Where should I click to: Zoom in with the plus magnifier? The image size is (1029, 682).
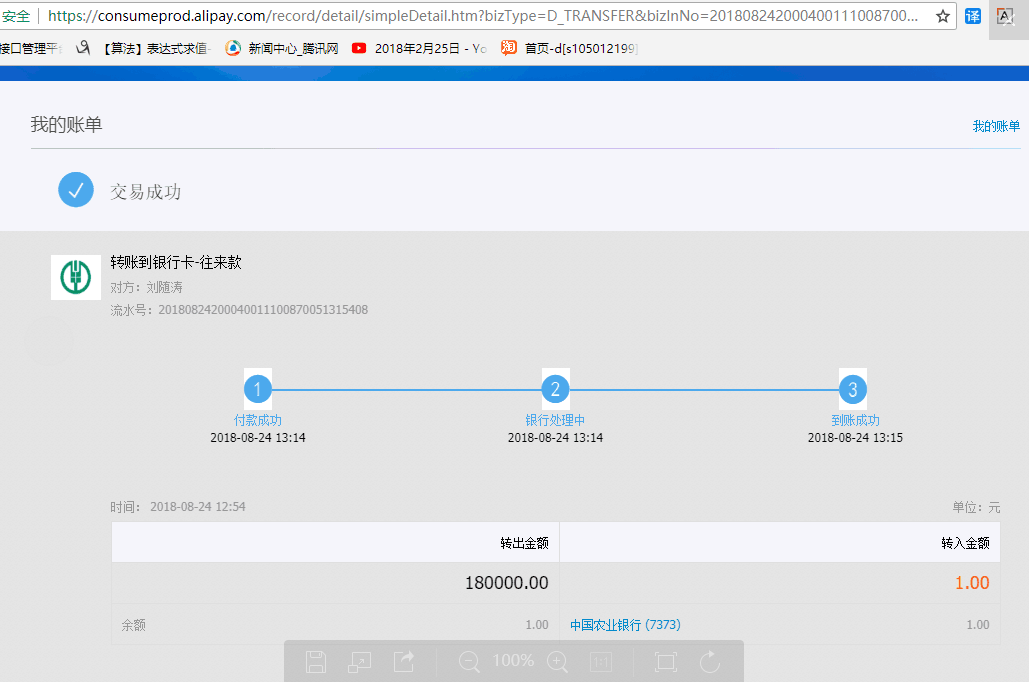557,662
